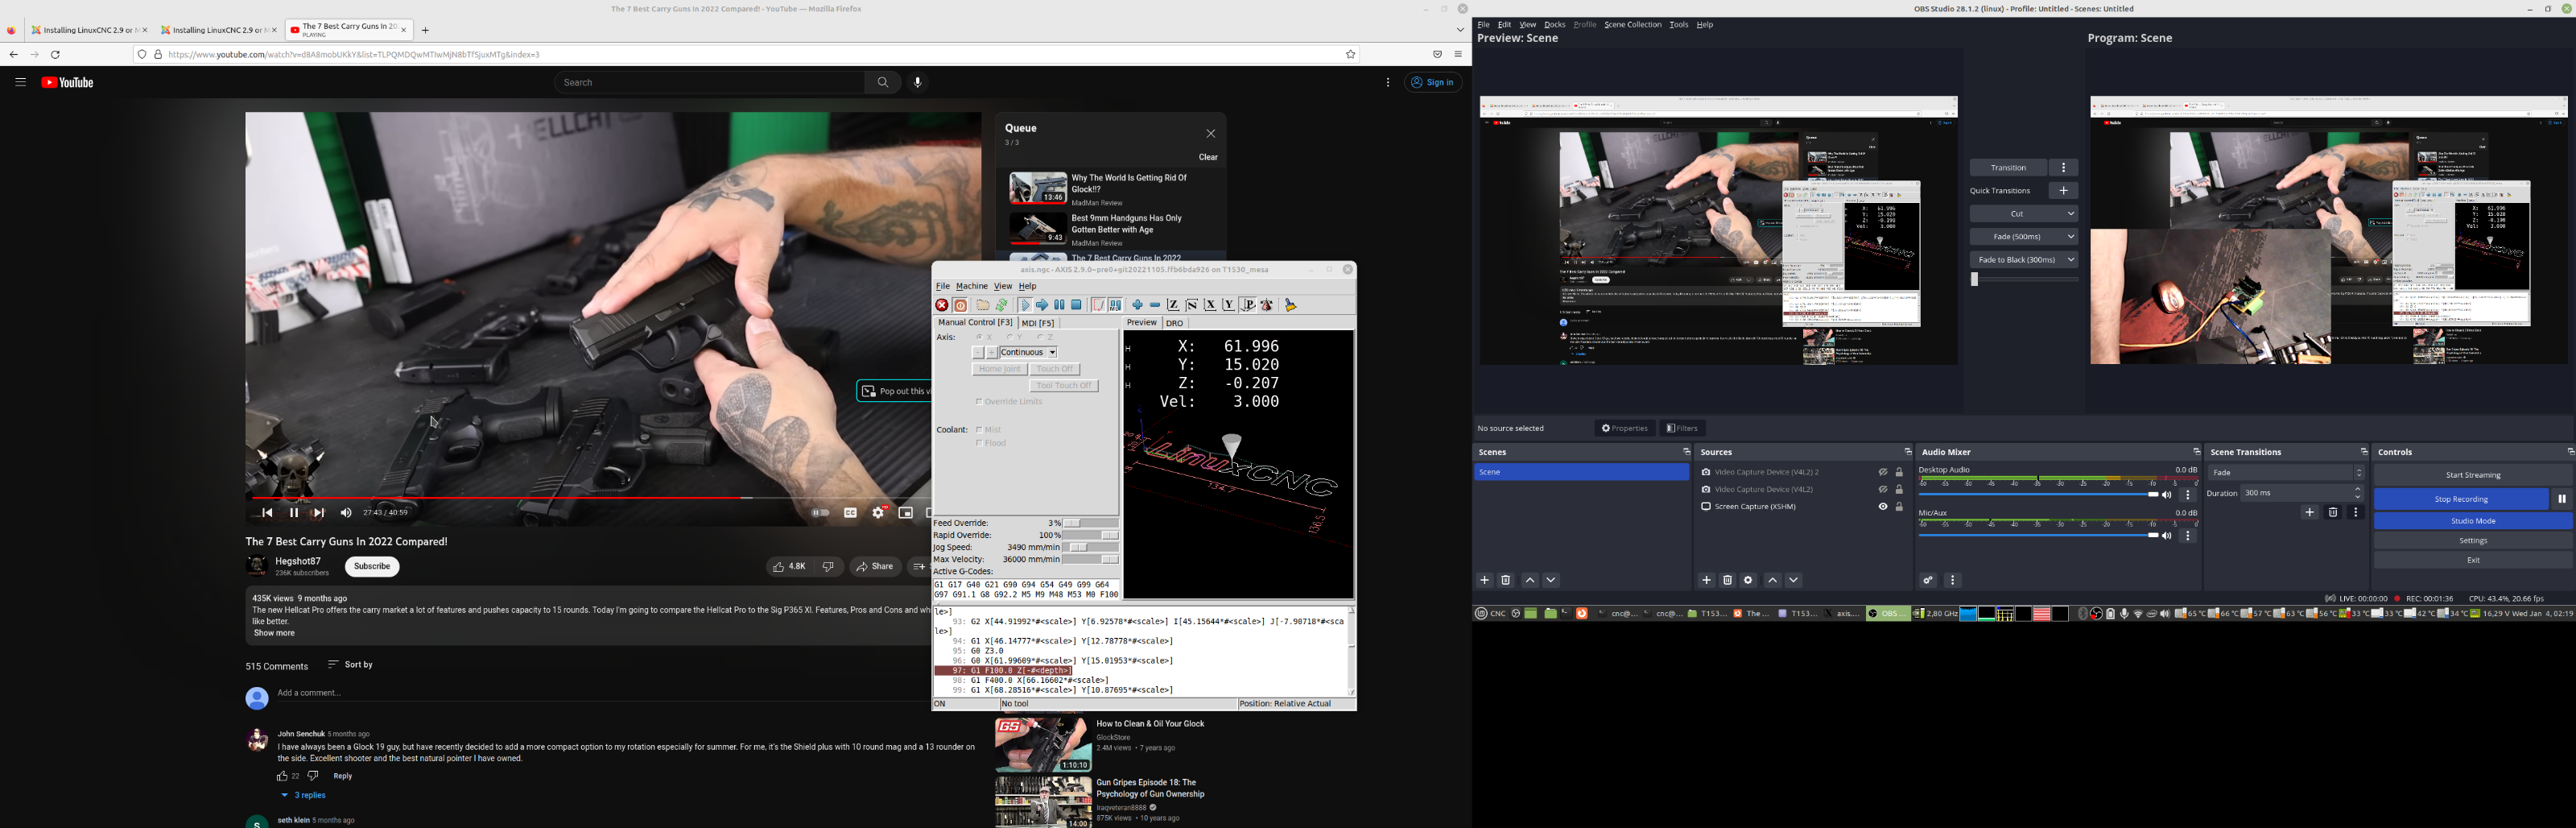Hide the Screen Capture (XSHM) source
This screenshot has height=828, width=2576.
click(1882, 507)
